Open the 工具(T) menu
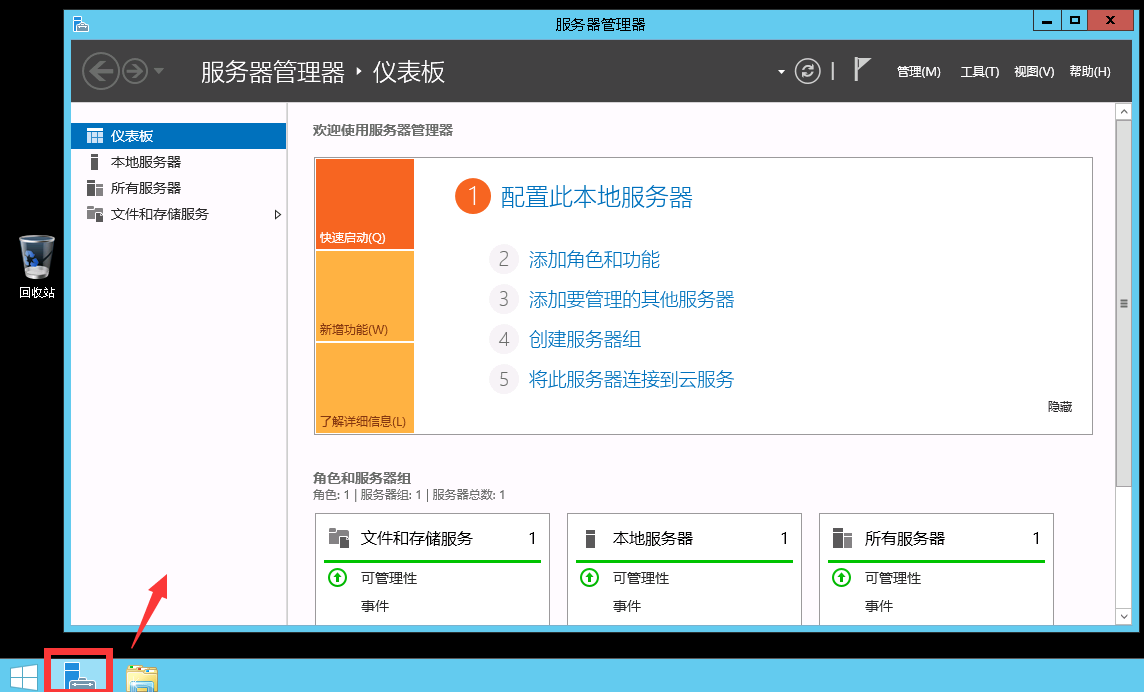The image size is (1144, 692). click(x=979, y=72)
